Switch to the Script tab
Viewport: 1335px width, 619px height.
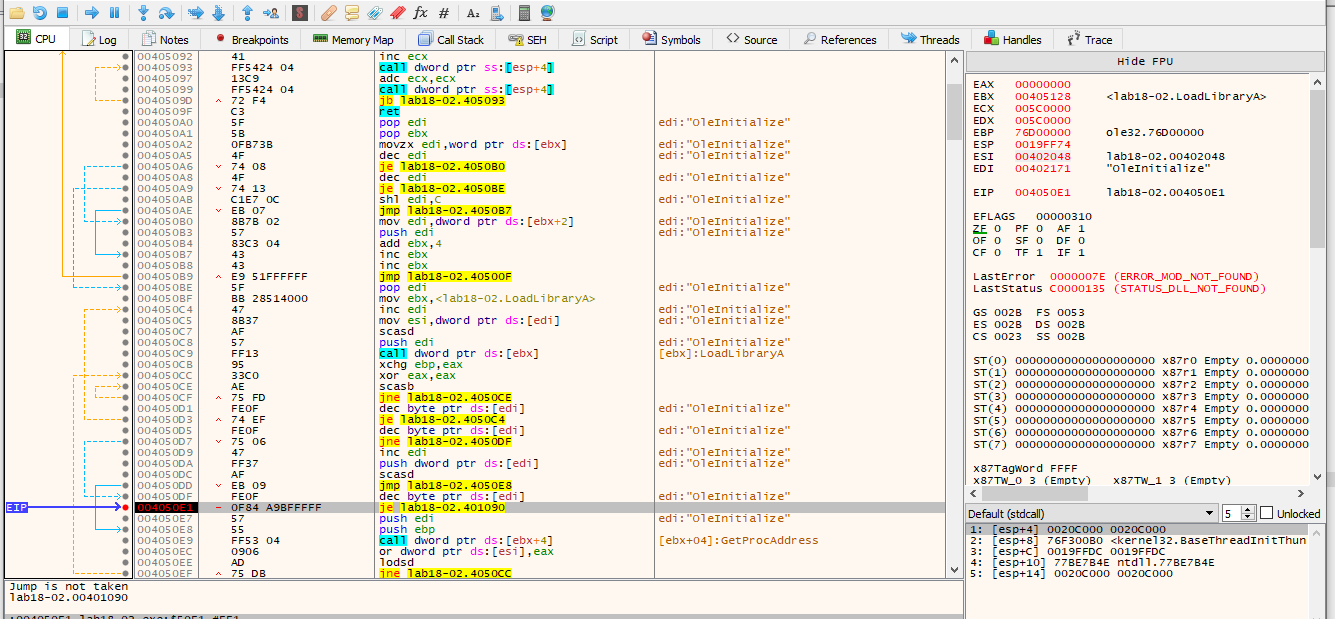(594, 40)
